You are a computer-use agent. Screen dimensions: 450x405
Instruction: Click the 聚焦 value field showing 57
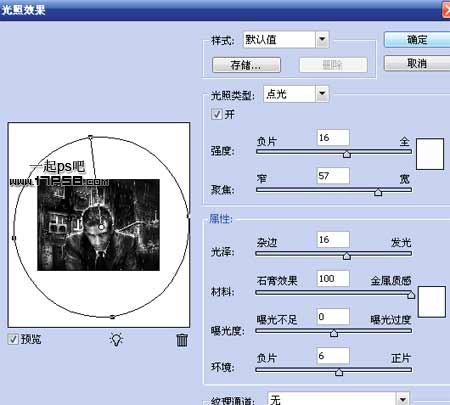pos(333,176)
